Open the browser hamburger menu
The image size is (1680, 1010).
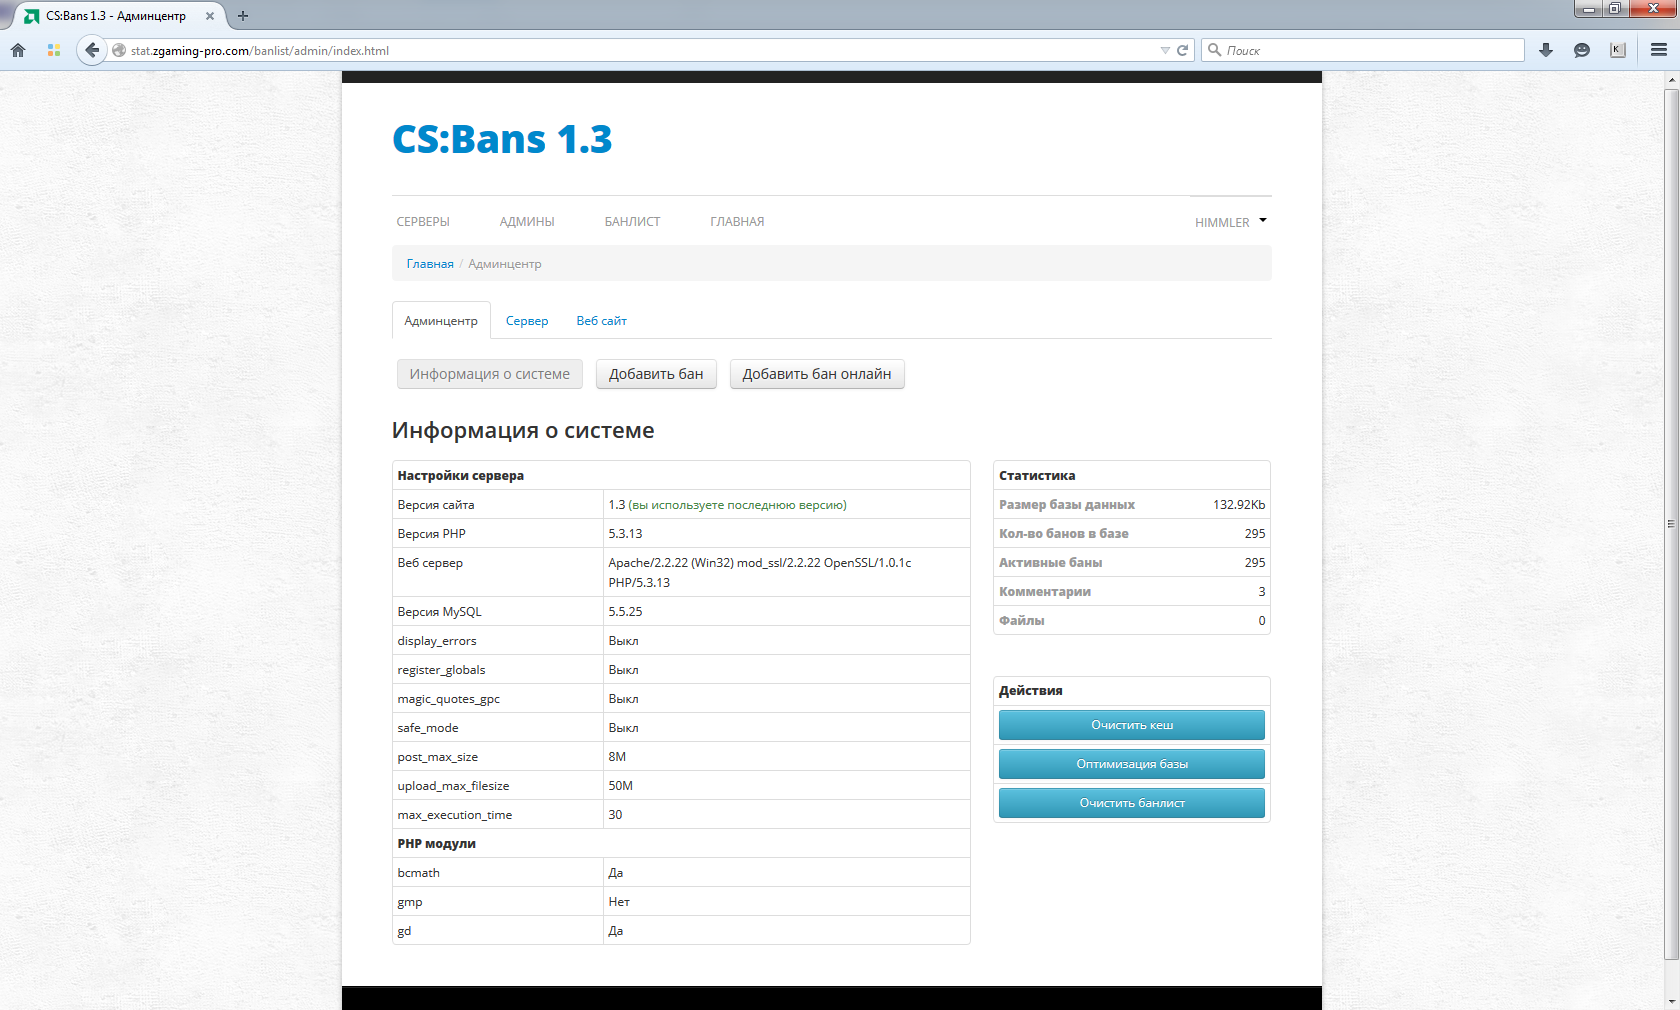[1659, 50]
